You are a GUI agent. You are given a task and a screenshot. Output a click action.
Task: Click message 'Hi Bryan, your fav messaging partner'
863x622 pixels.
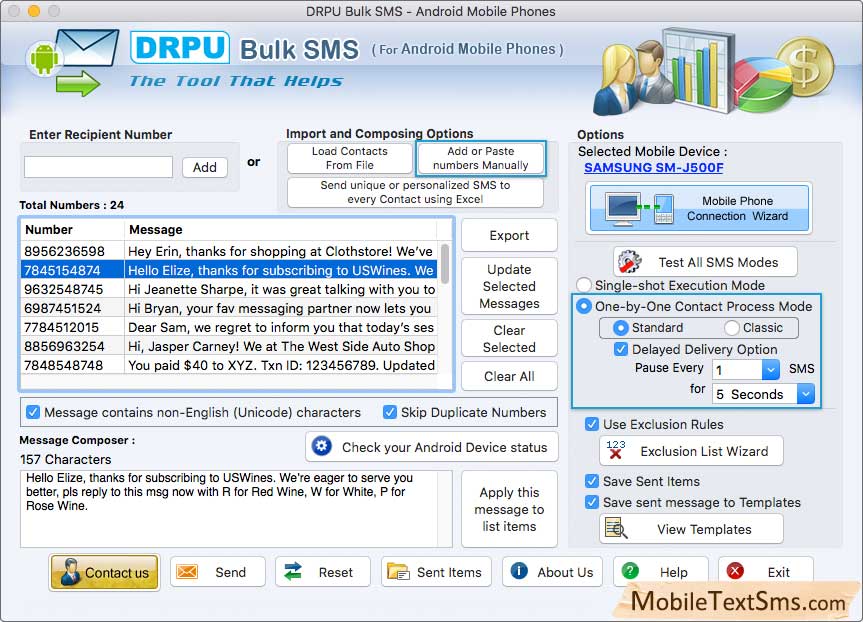pyautogui.click(x=281, y=308)
